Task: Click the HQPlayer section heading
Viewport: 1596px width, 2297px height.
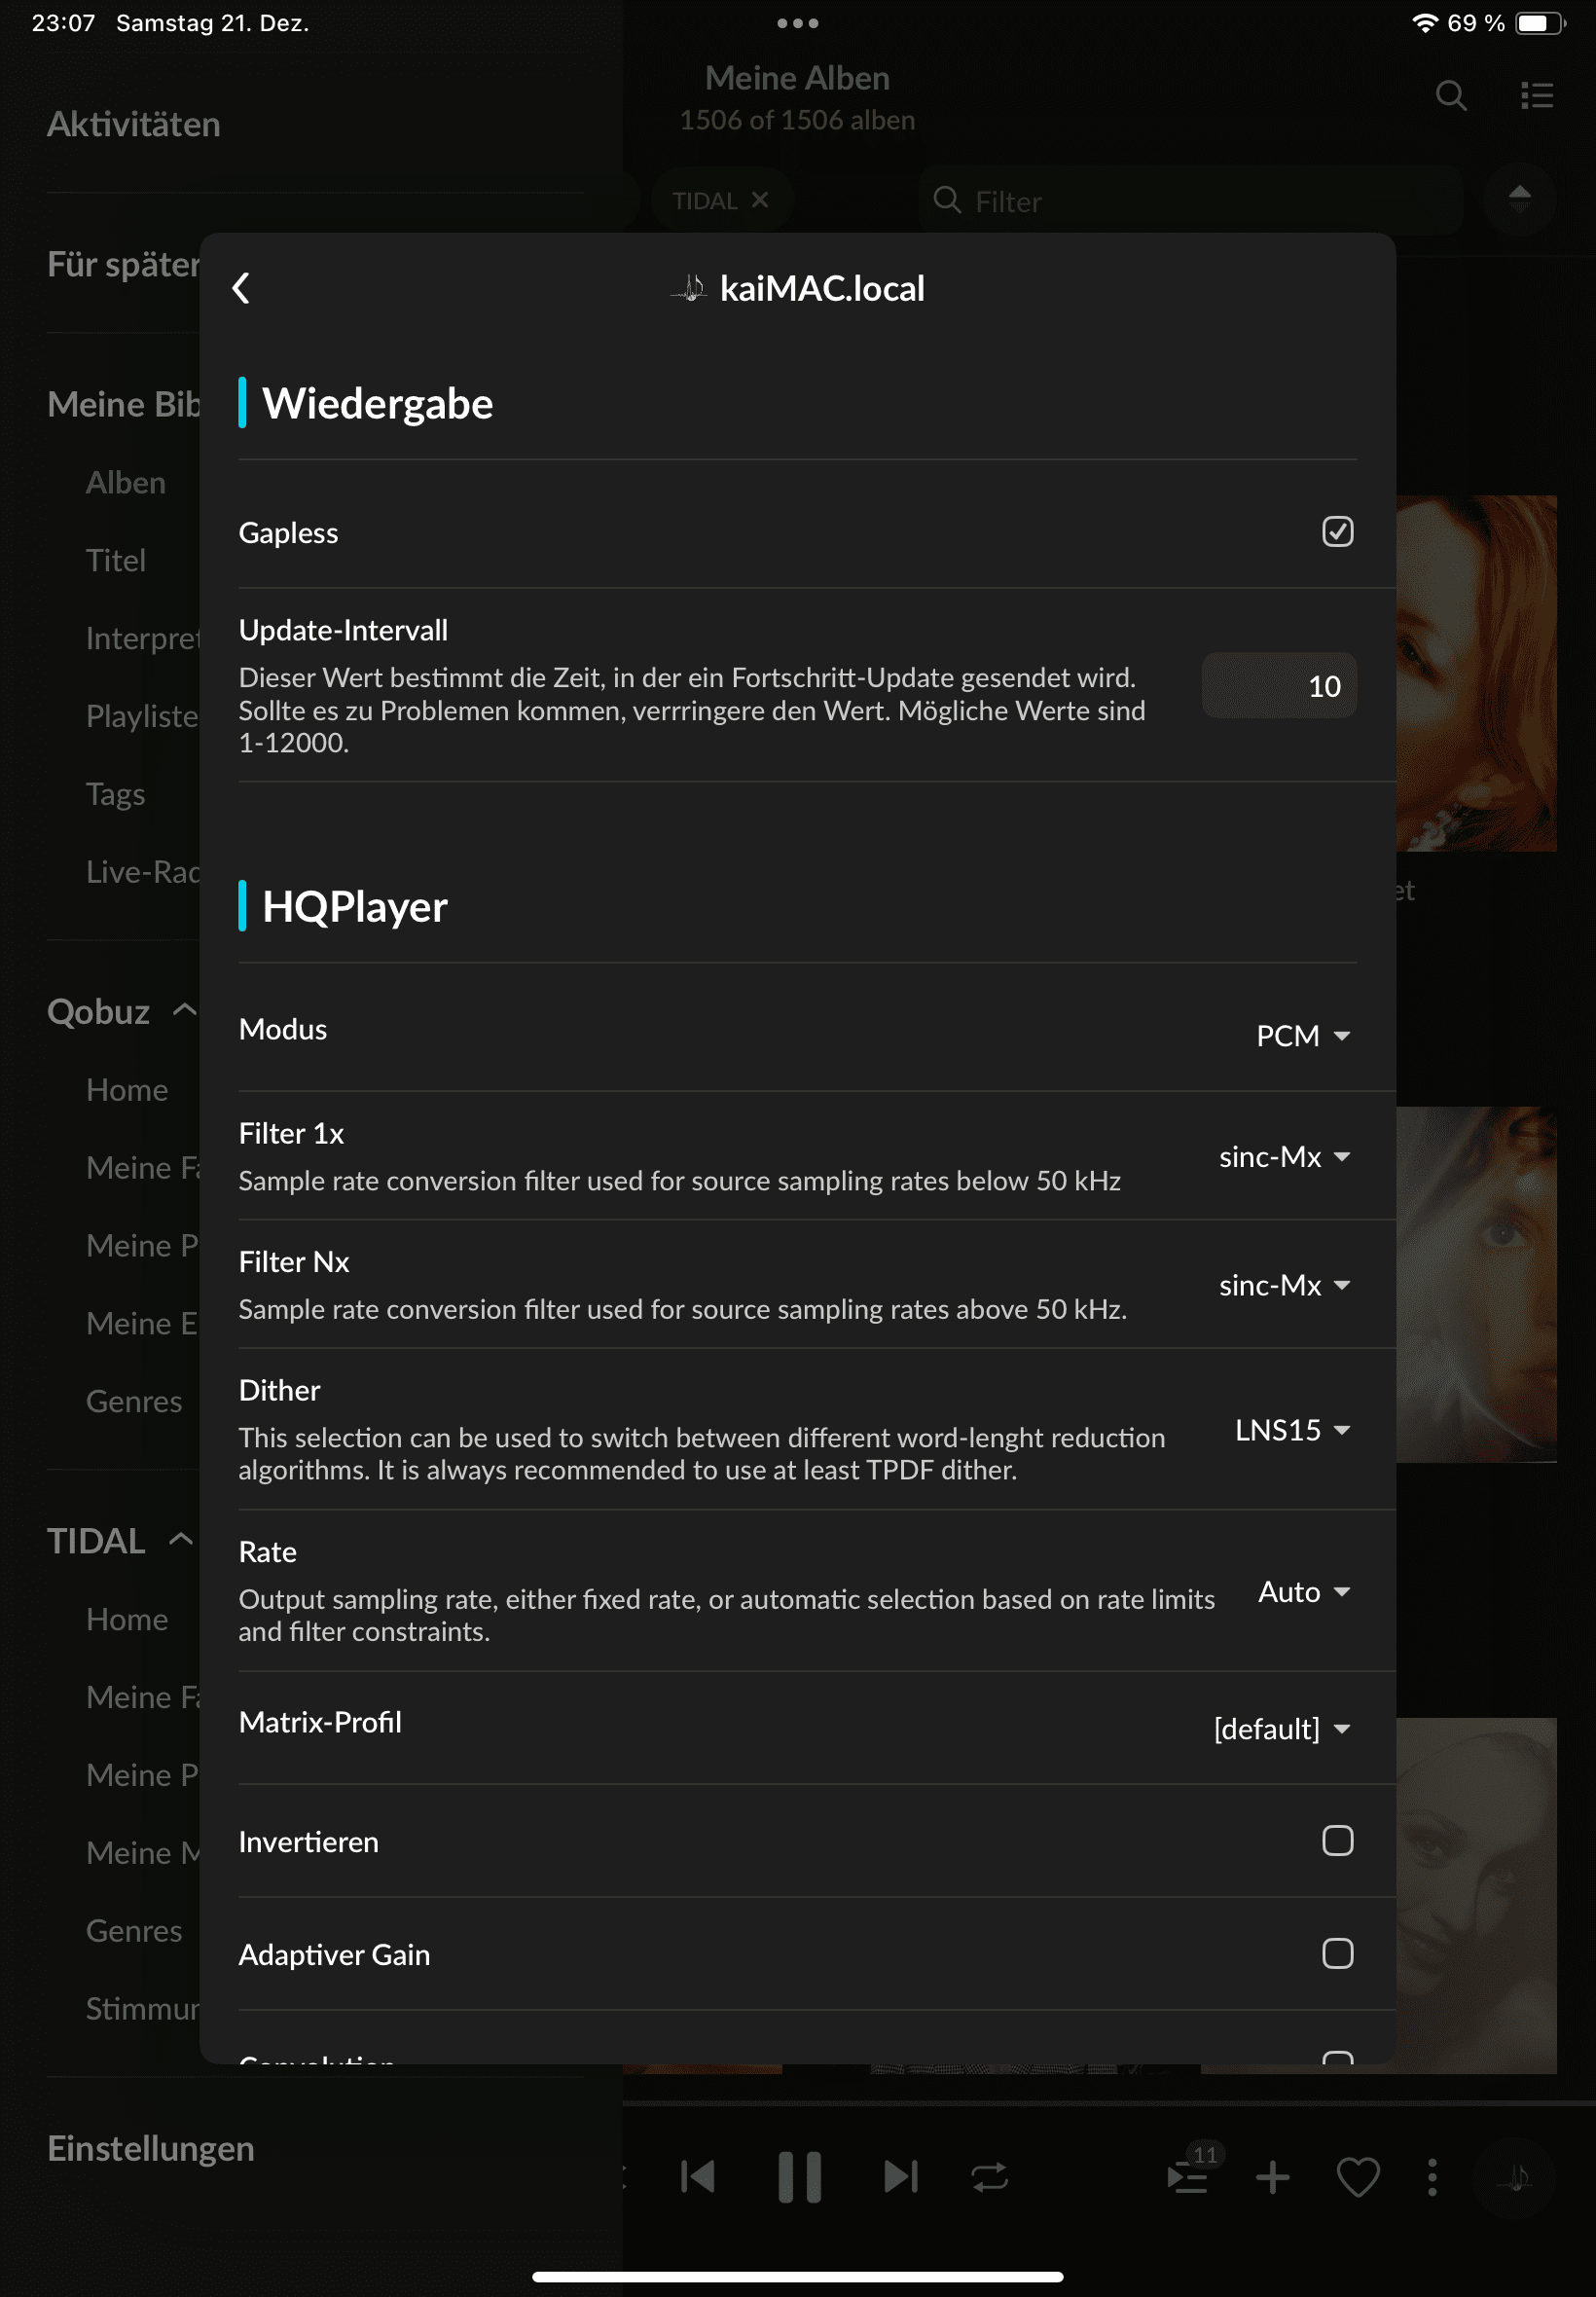Action: click(354, 906)
